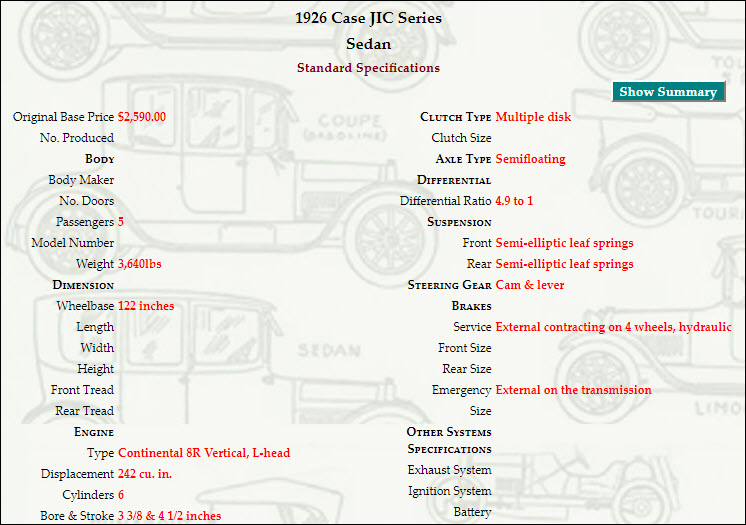
Task: Click the 'Rear Tread' label
Action: pyautogui.click(x=85, y=411)
